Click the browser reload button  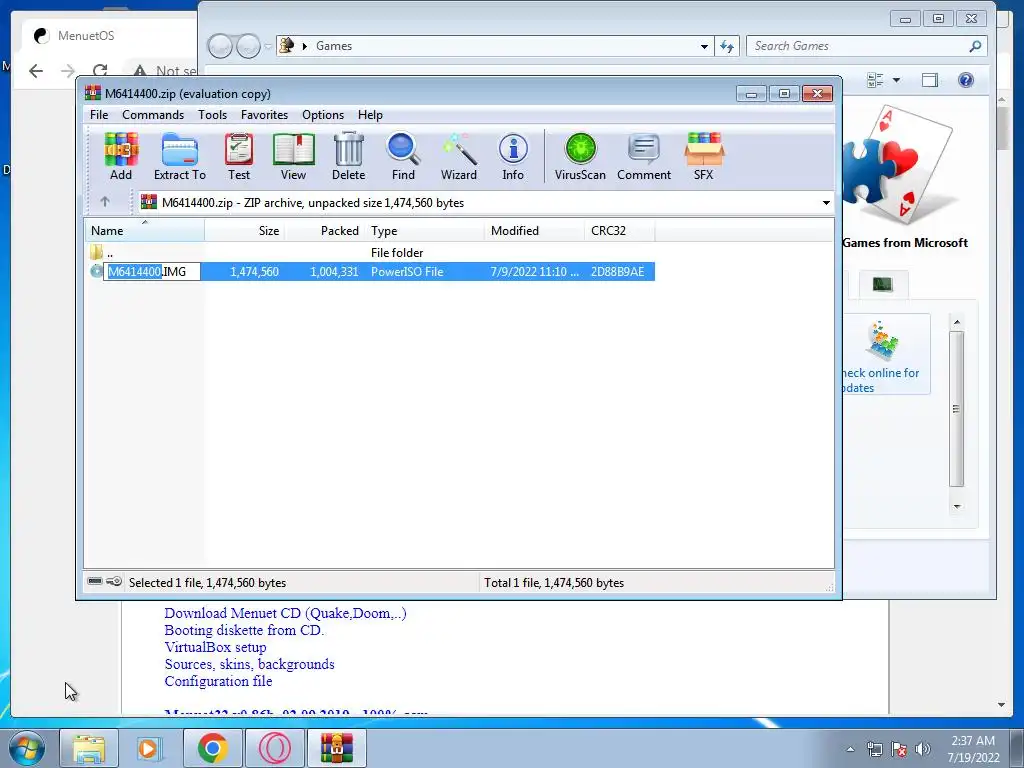point(100,71)
